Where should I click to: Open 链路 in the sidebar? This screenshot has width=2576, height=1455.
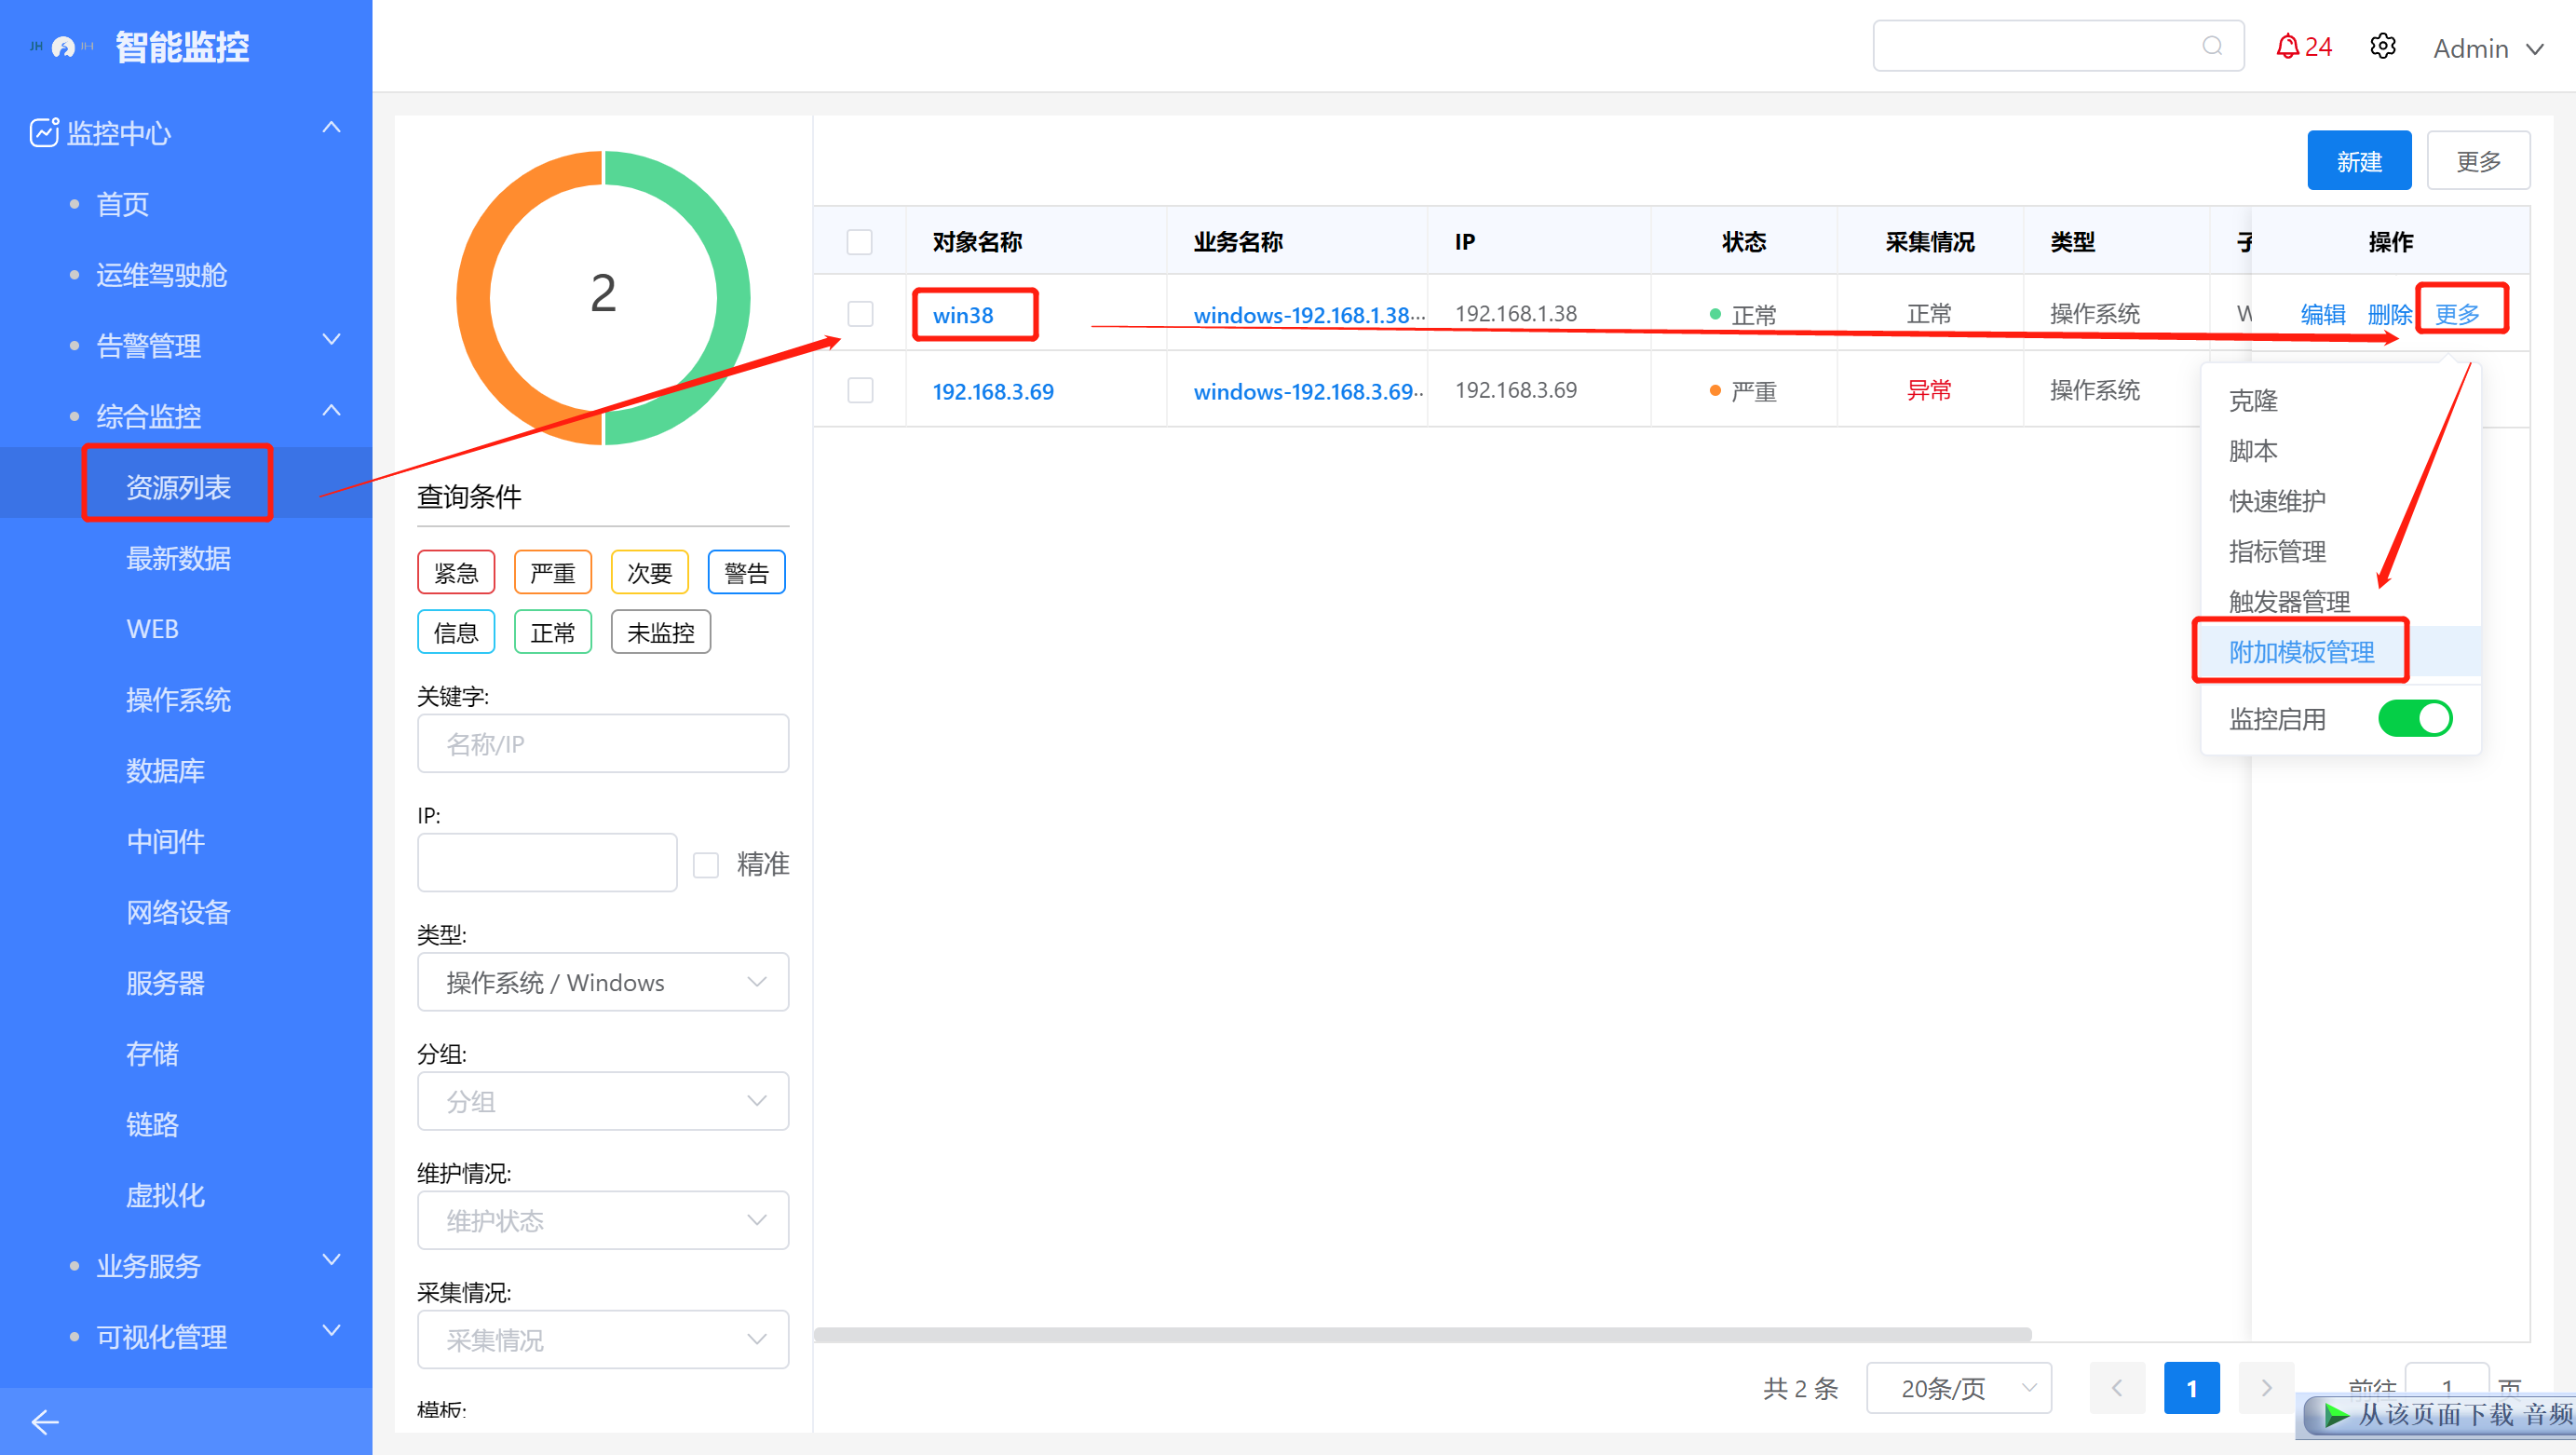point(152,1125)
